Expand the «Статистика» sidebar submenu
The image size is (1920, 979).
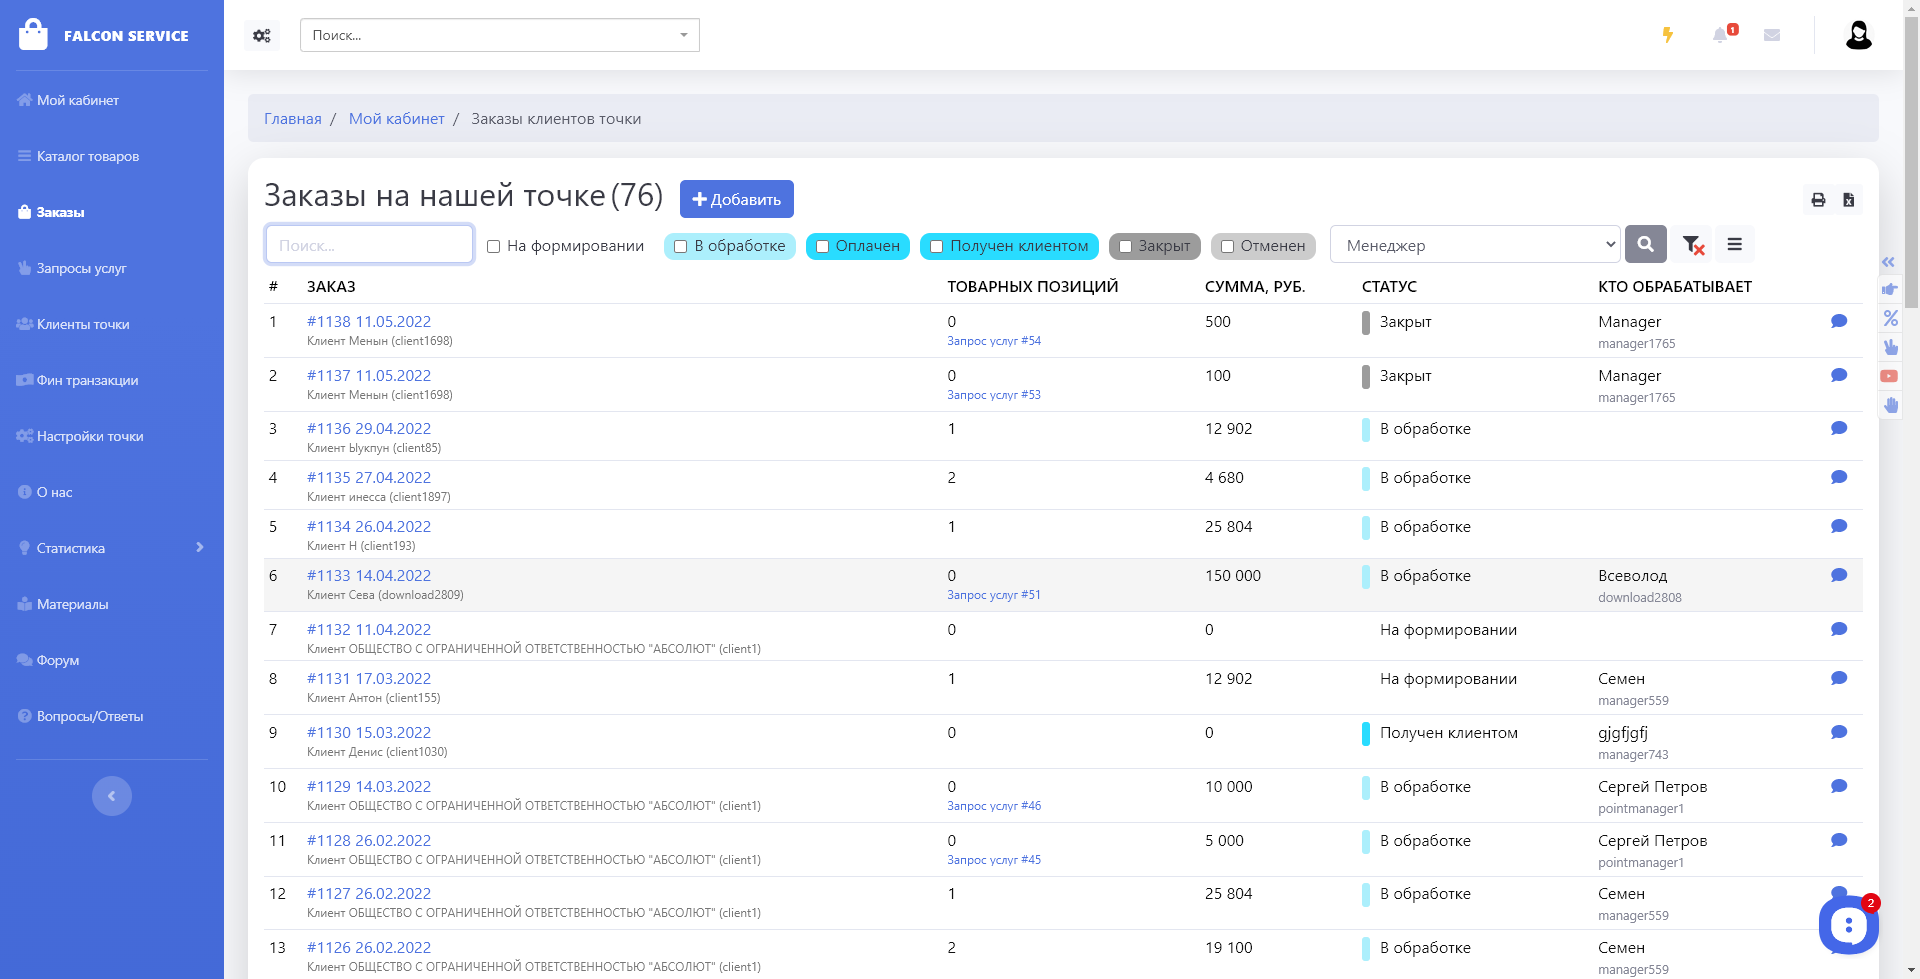pos(199,548)
